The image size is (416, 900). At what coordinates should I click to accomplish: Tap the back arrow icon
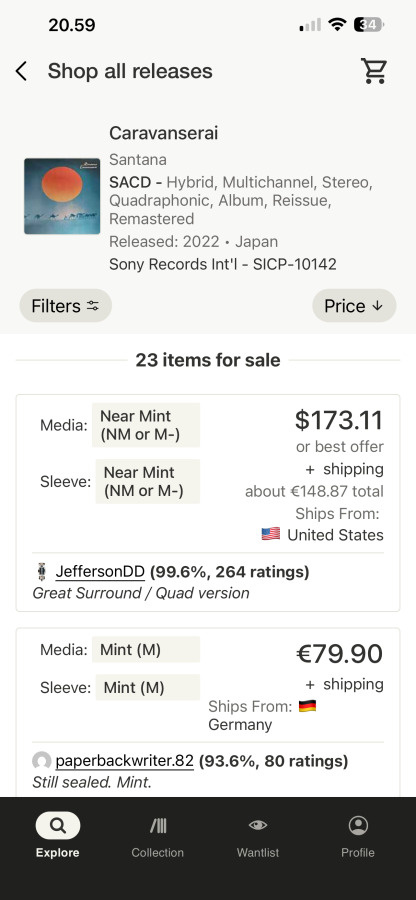pyautogui.click(x=21, y=72)
